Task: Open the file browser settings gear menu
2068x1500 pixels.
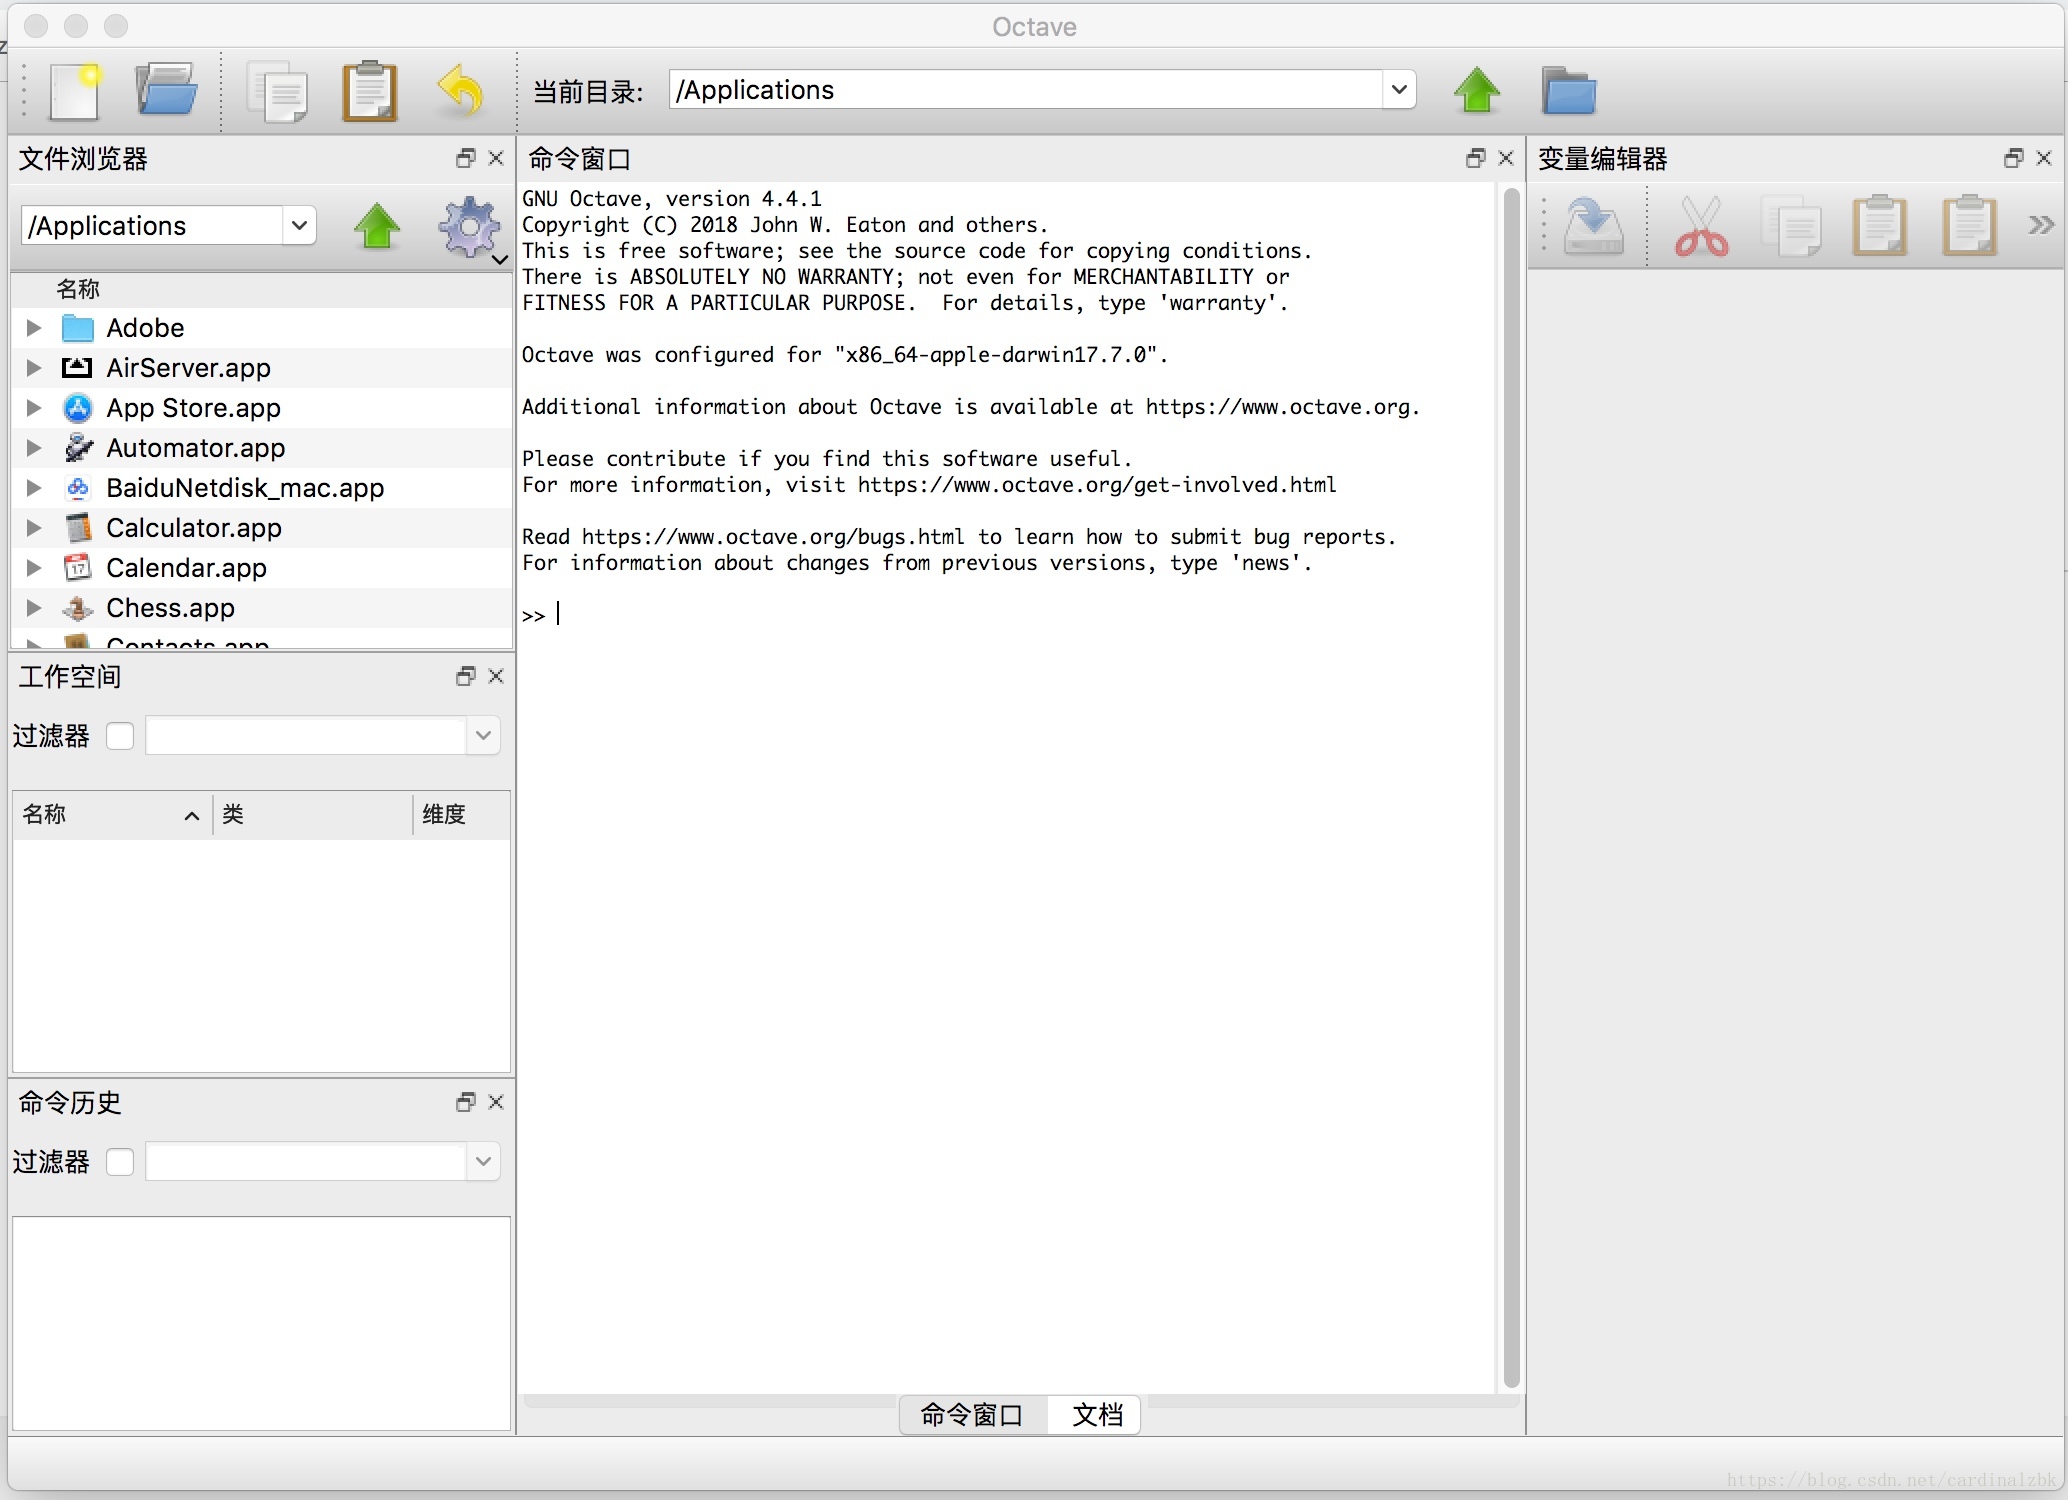Action: [469, 228]
